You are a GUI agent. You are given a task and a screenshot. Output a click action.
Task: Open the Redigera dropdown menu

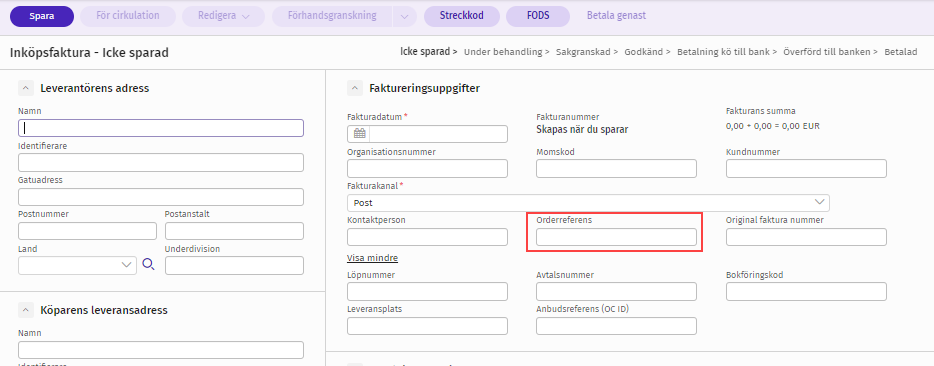(x=224, y=16)
